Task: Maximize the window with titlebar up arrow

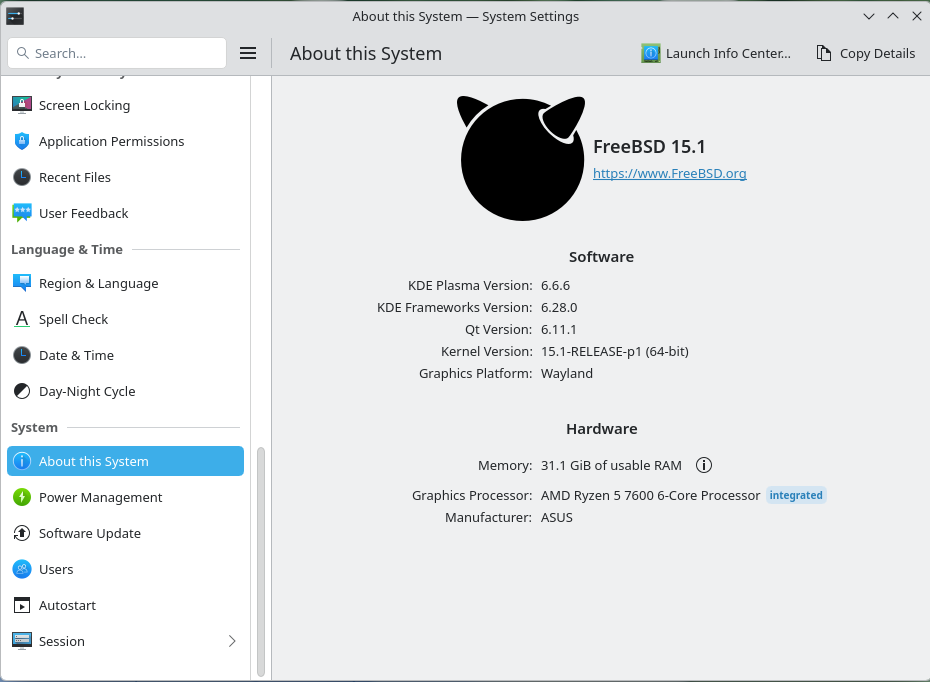Action: pyautogui.click(x=893, y=16)
